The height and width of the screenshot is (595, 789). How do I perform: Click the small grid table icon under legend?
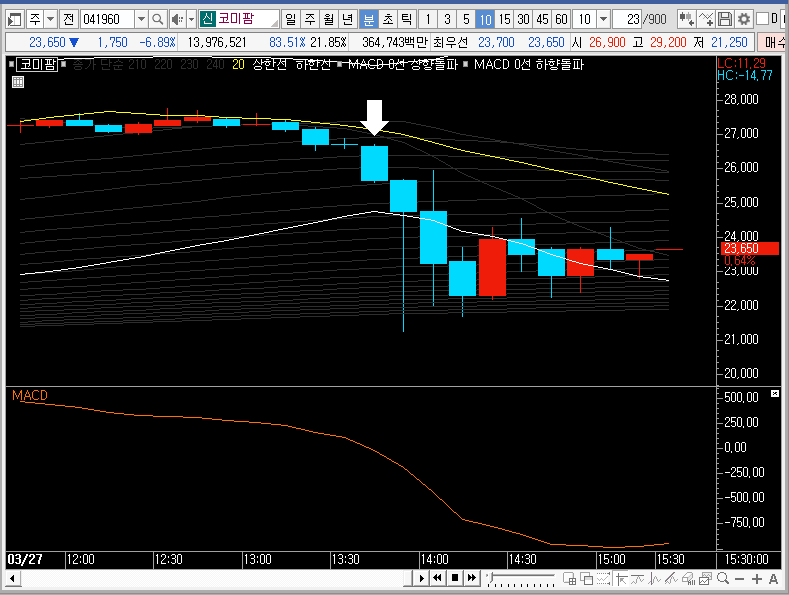tap(18, 82)
